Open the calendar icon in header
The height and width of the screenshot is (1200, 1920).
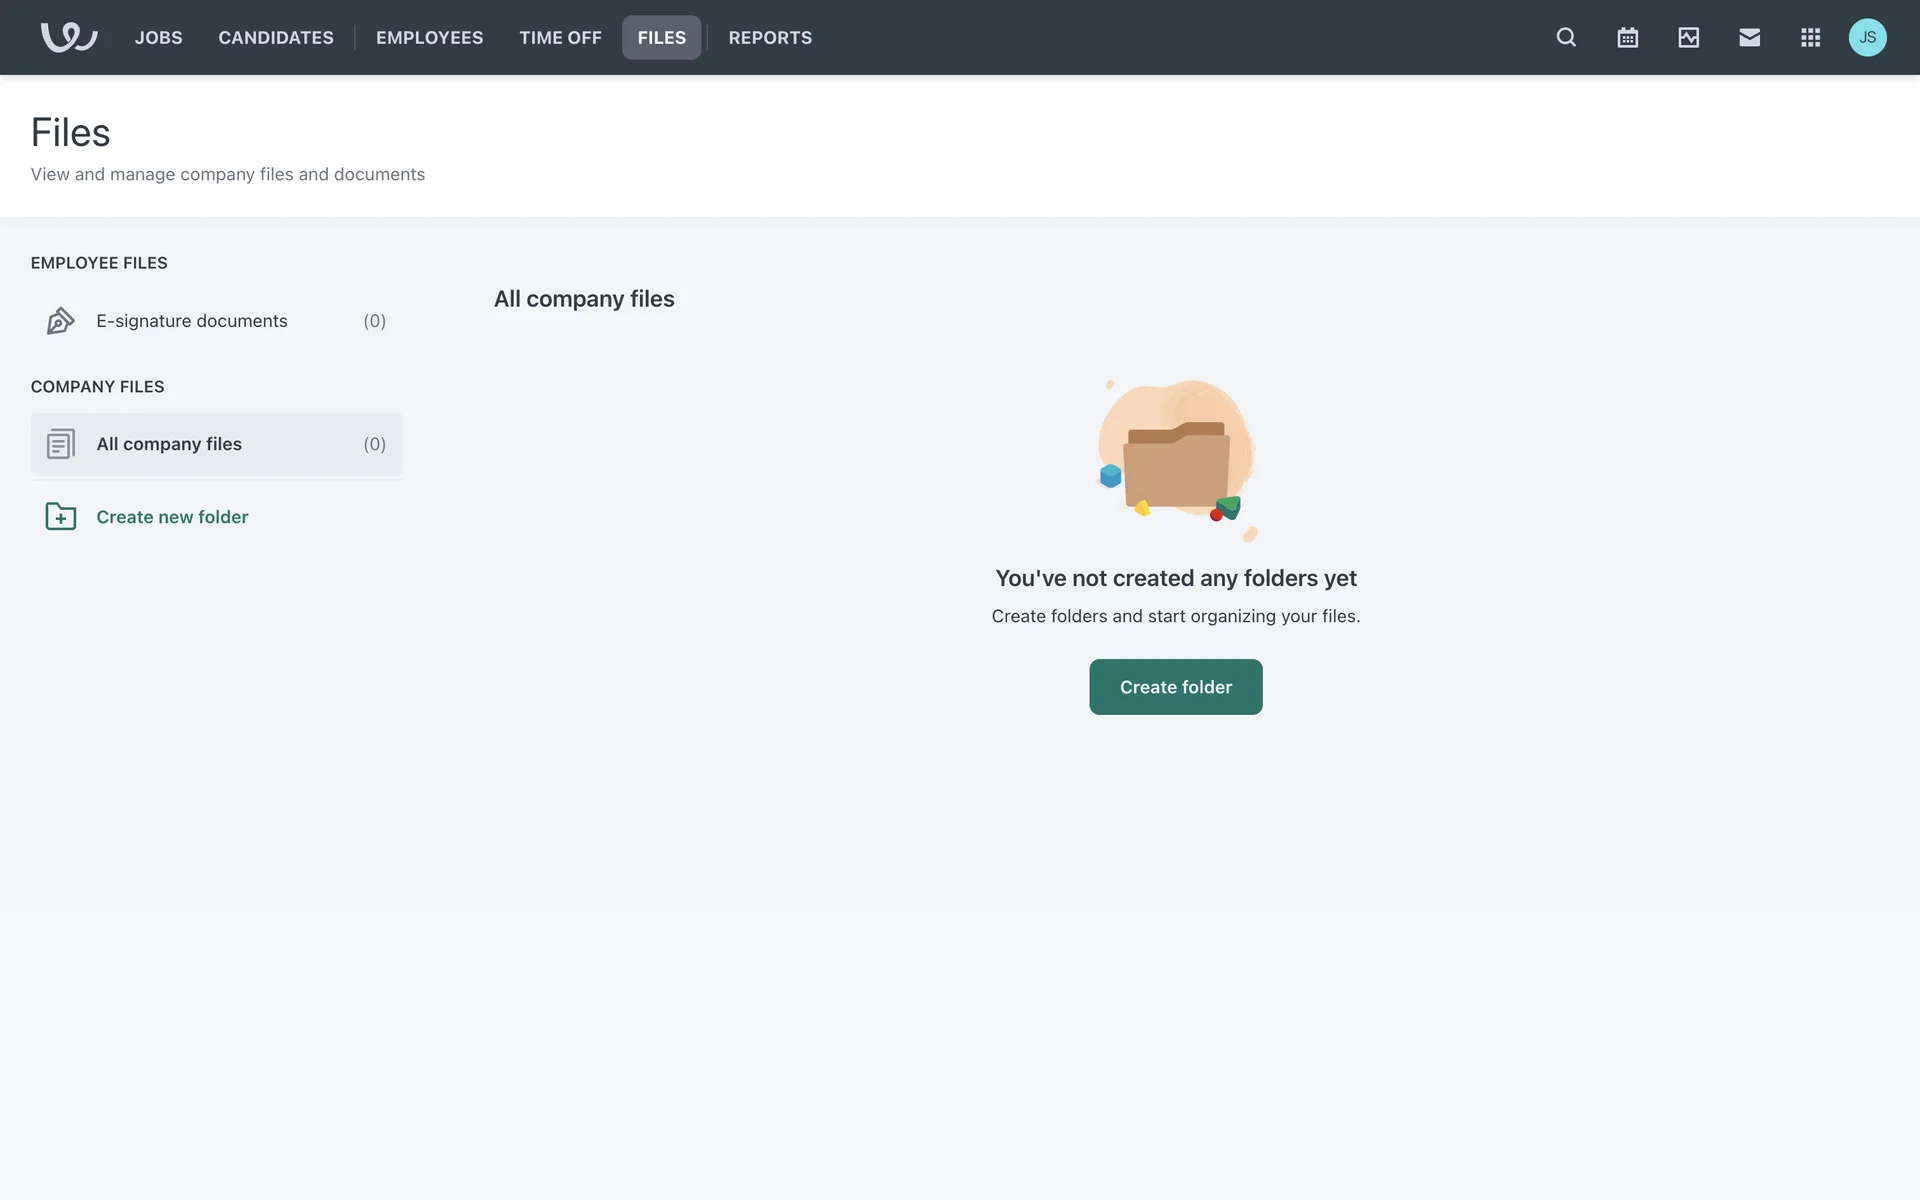click(1627, 37)
